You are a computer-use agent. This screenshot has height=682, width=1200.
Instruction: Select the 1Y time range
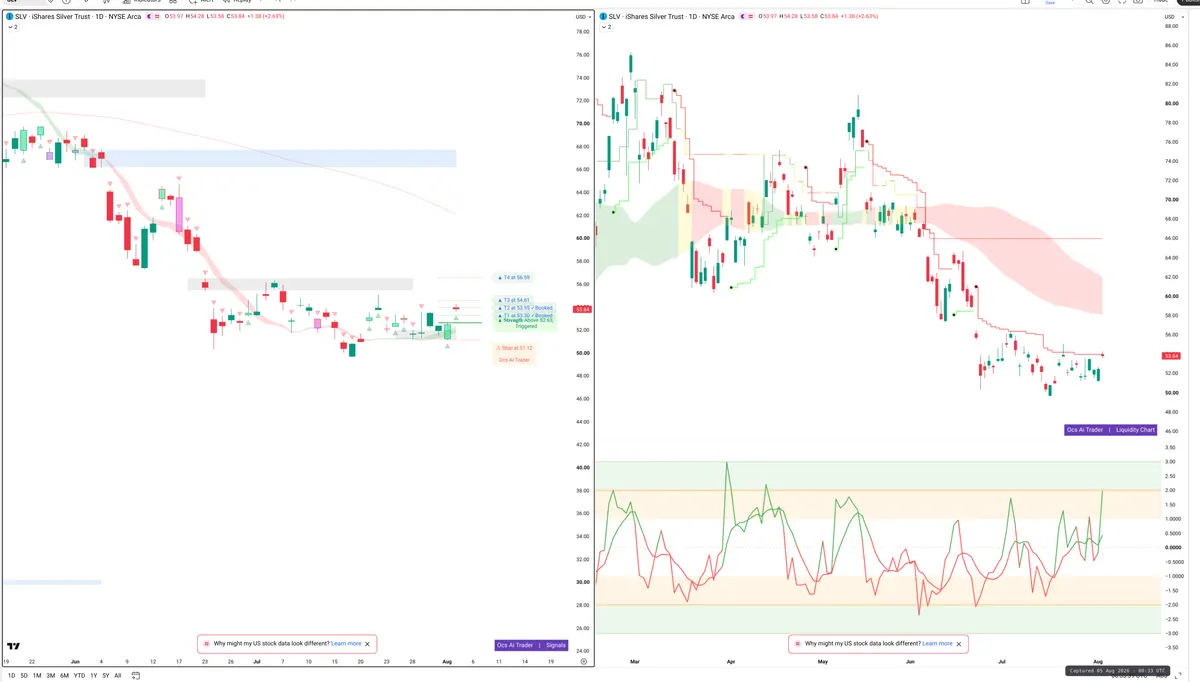pos(94,675)
